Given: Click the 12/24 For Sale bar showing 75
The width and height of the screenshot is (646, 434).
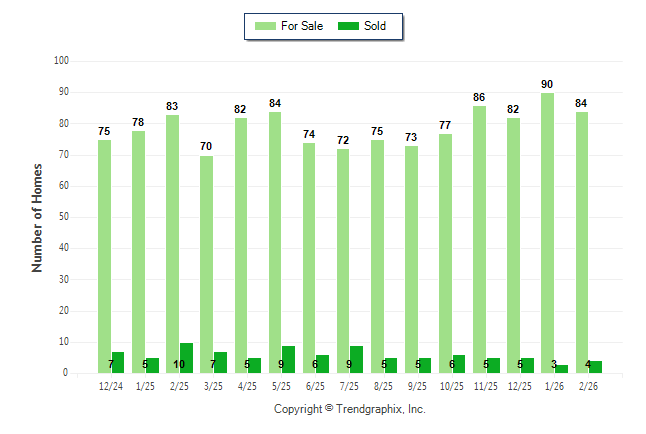Looking at the screenshot, I should click(x=105, y=256).
